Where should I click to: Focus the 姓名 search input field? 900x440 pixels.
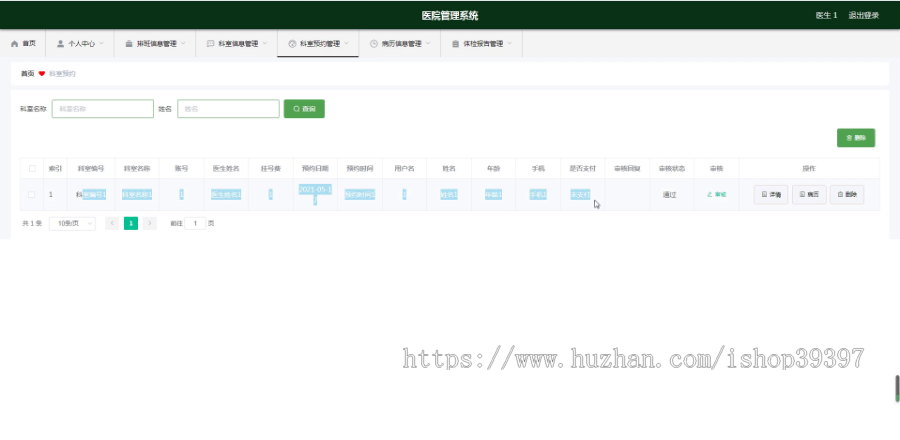[228, 108]
